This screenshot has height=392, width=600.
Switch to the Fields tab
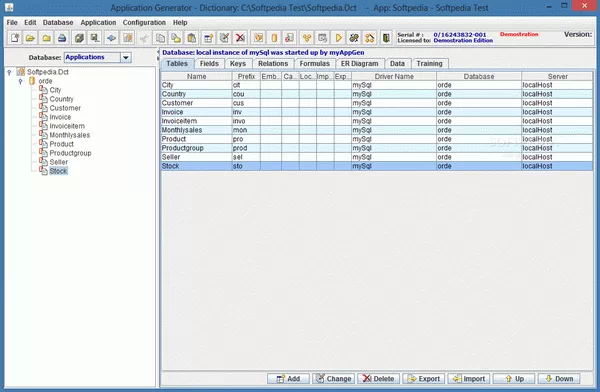[209, 64]
